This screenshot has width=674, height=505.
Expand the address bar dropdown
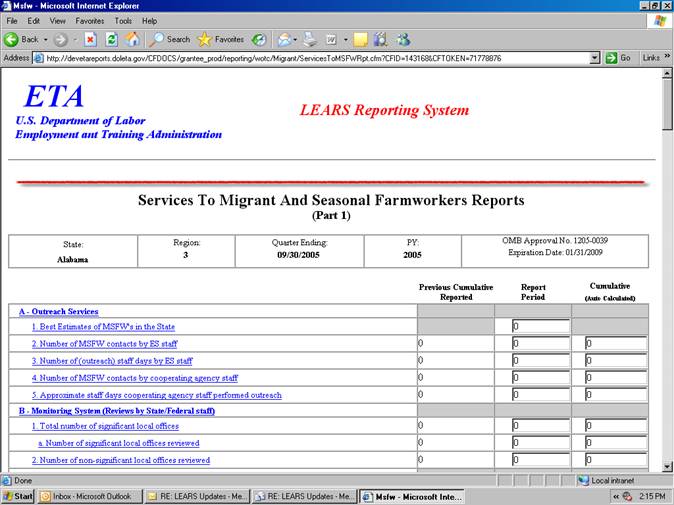(x=595, y=58)
